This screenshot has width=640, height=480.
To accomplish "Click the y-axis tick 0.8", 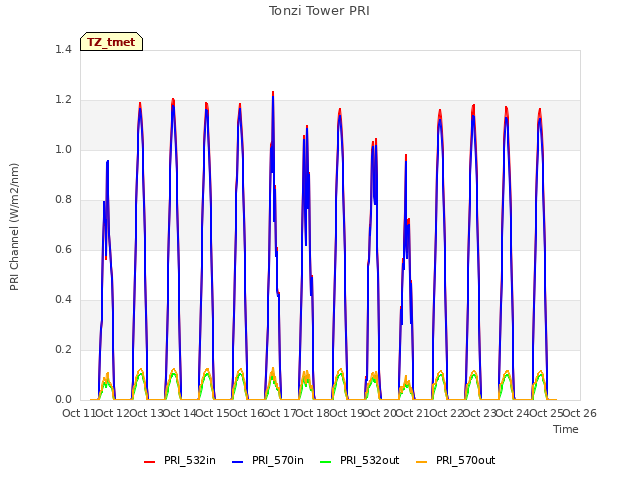I will [63, 200].
